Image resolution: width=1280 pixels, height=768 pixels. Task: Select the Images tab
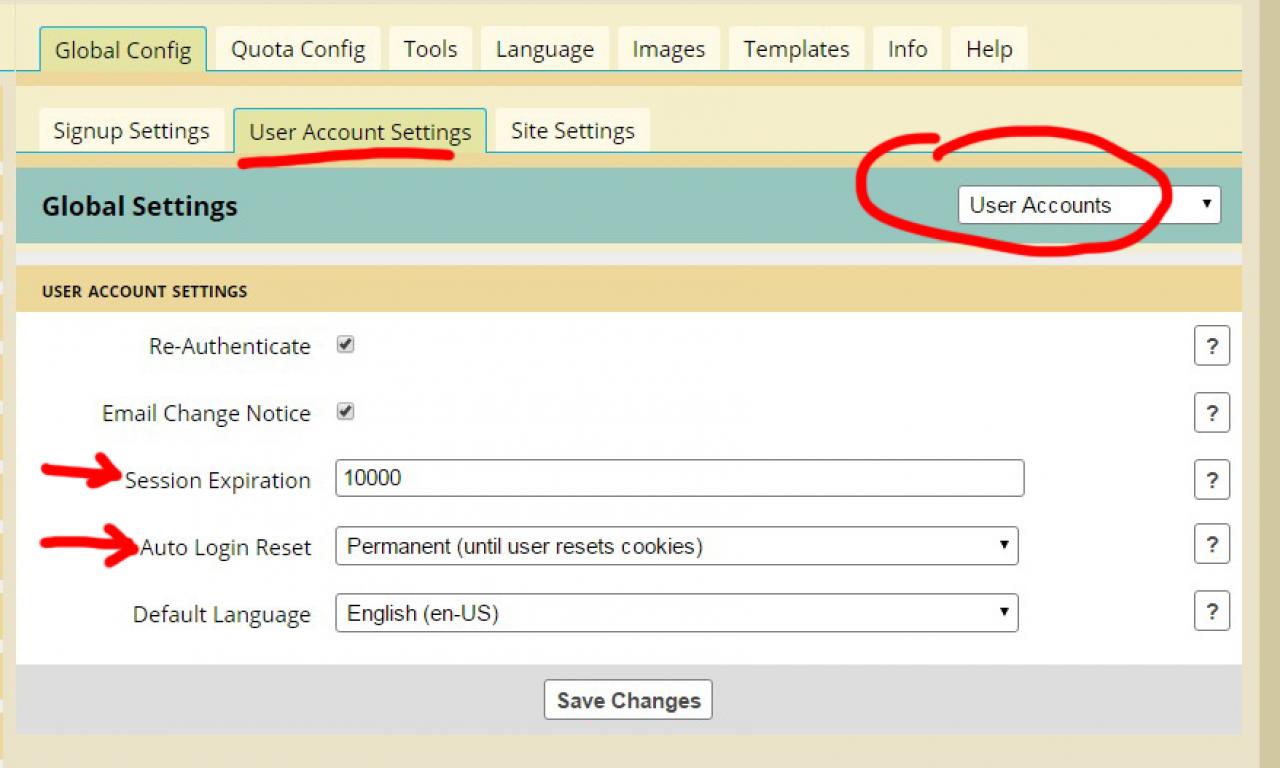668,49
